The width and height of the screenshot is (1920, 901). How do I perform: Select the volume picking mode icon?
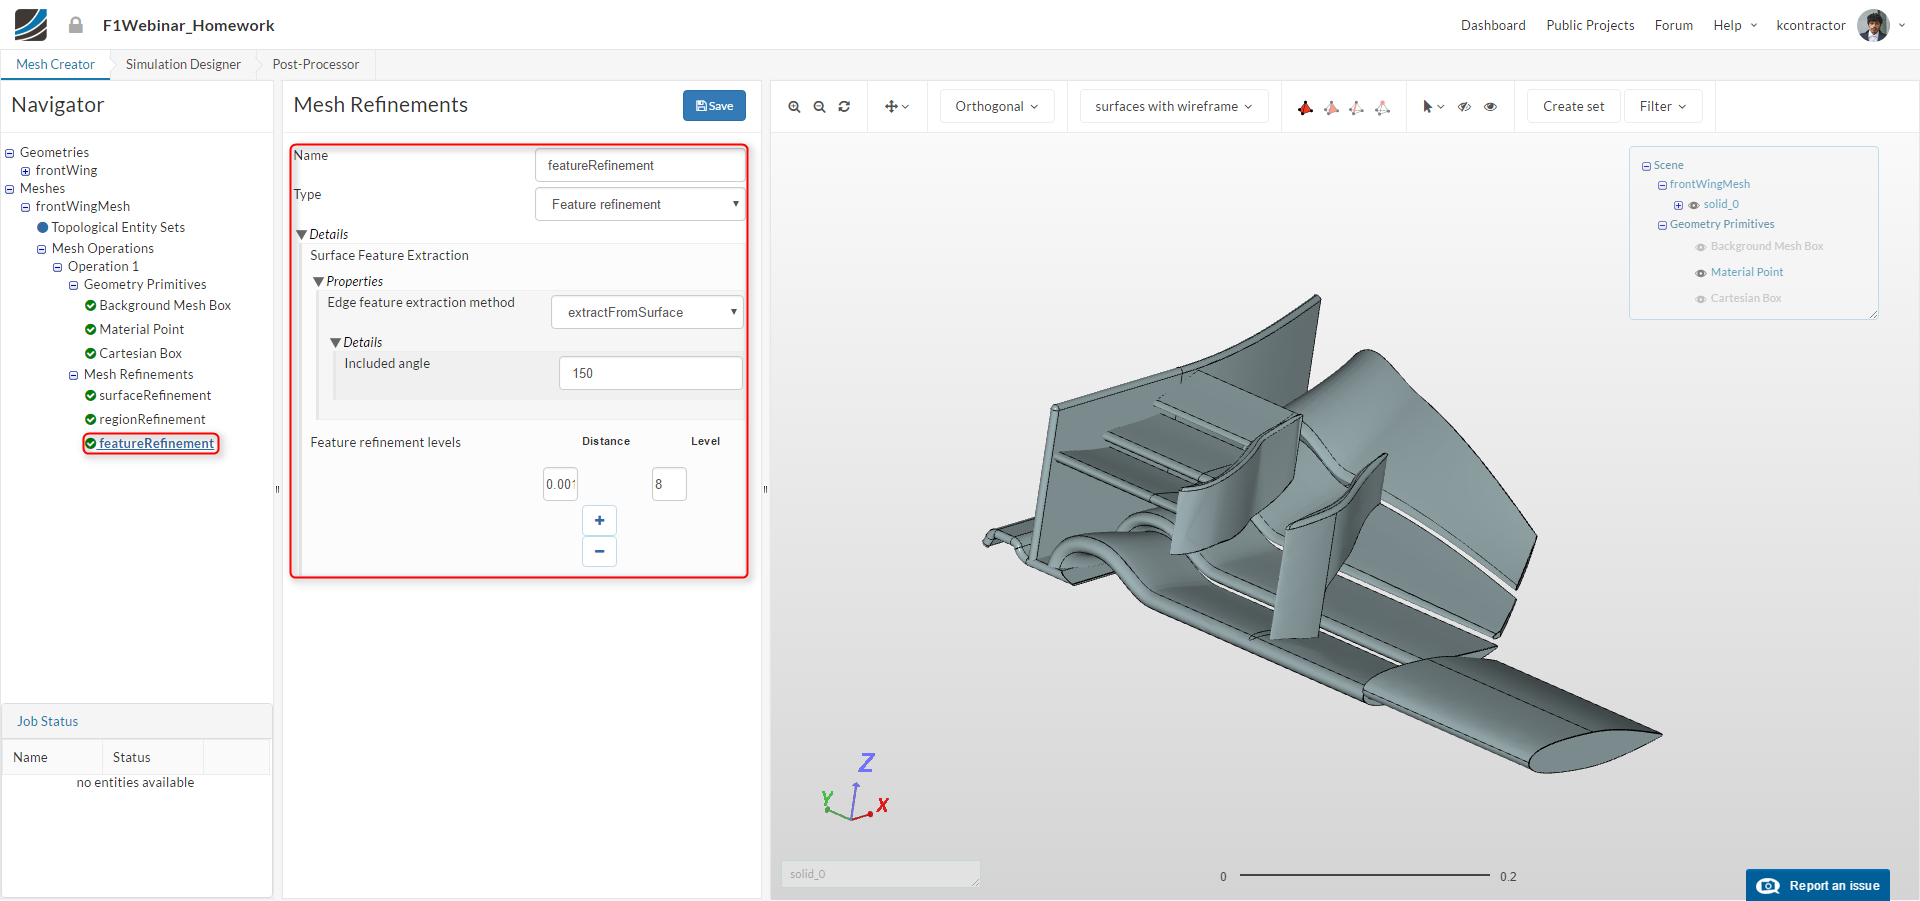[x=1305, y=107]
